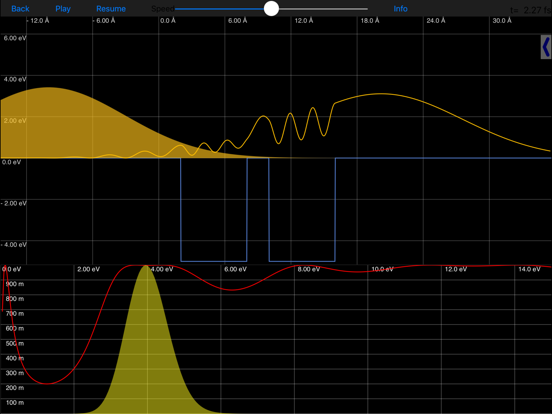
Task: Click the left blue potential well bottom
Action: point(214,261)
